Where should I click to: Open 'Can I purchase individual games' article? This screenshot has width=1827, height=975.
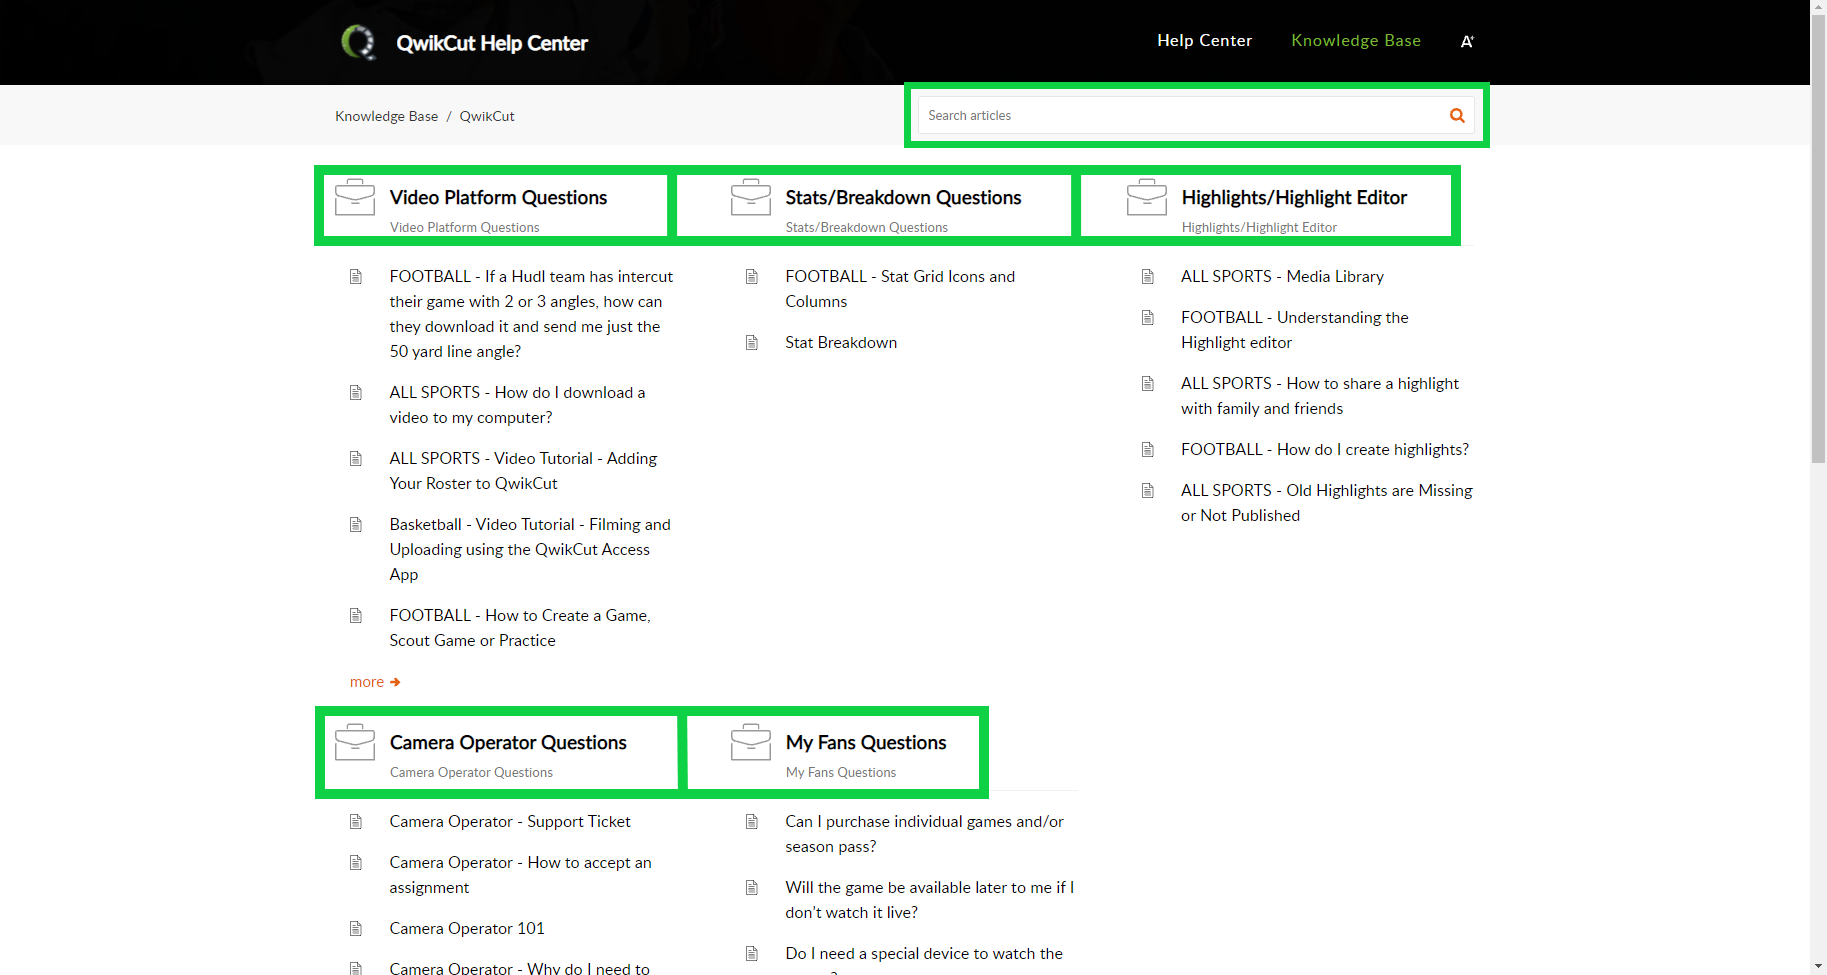click(x=924, y=834)
